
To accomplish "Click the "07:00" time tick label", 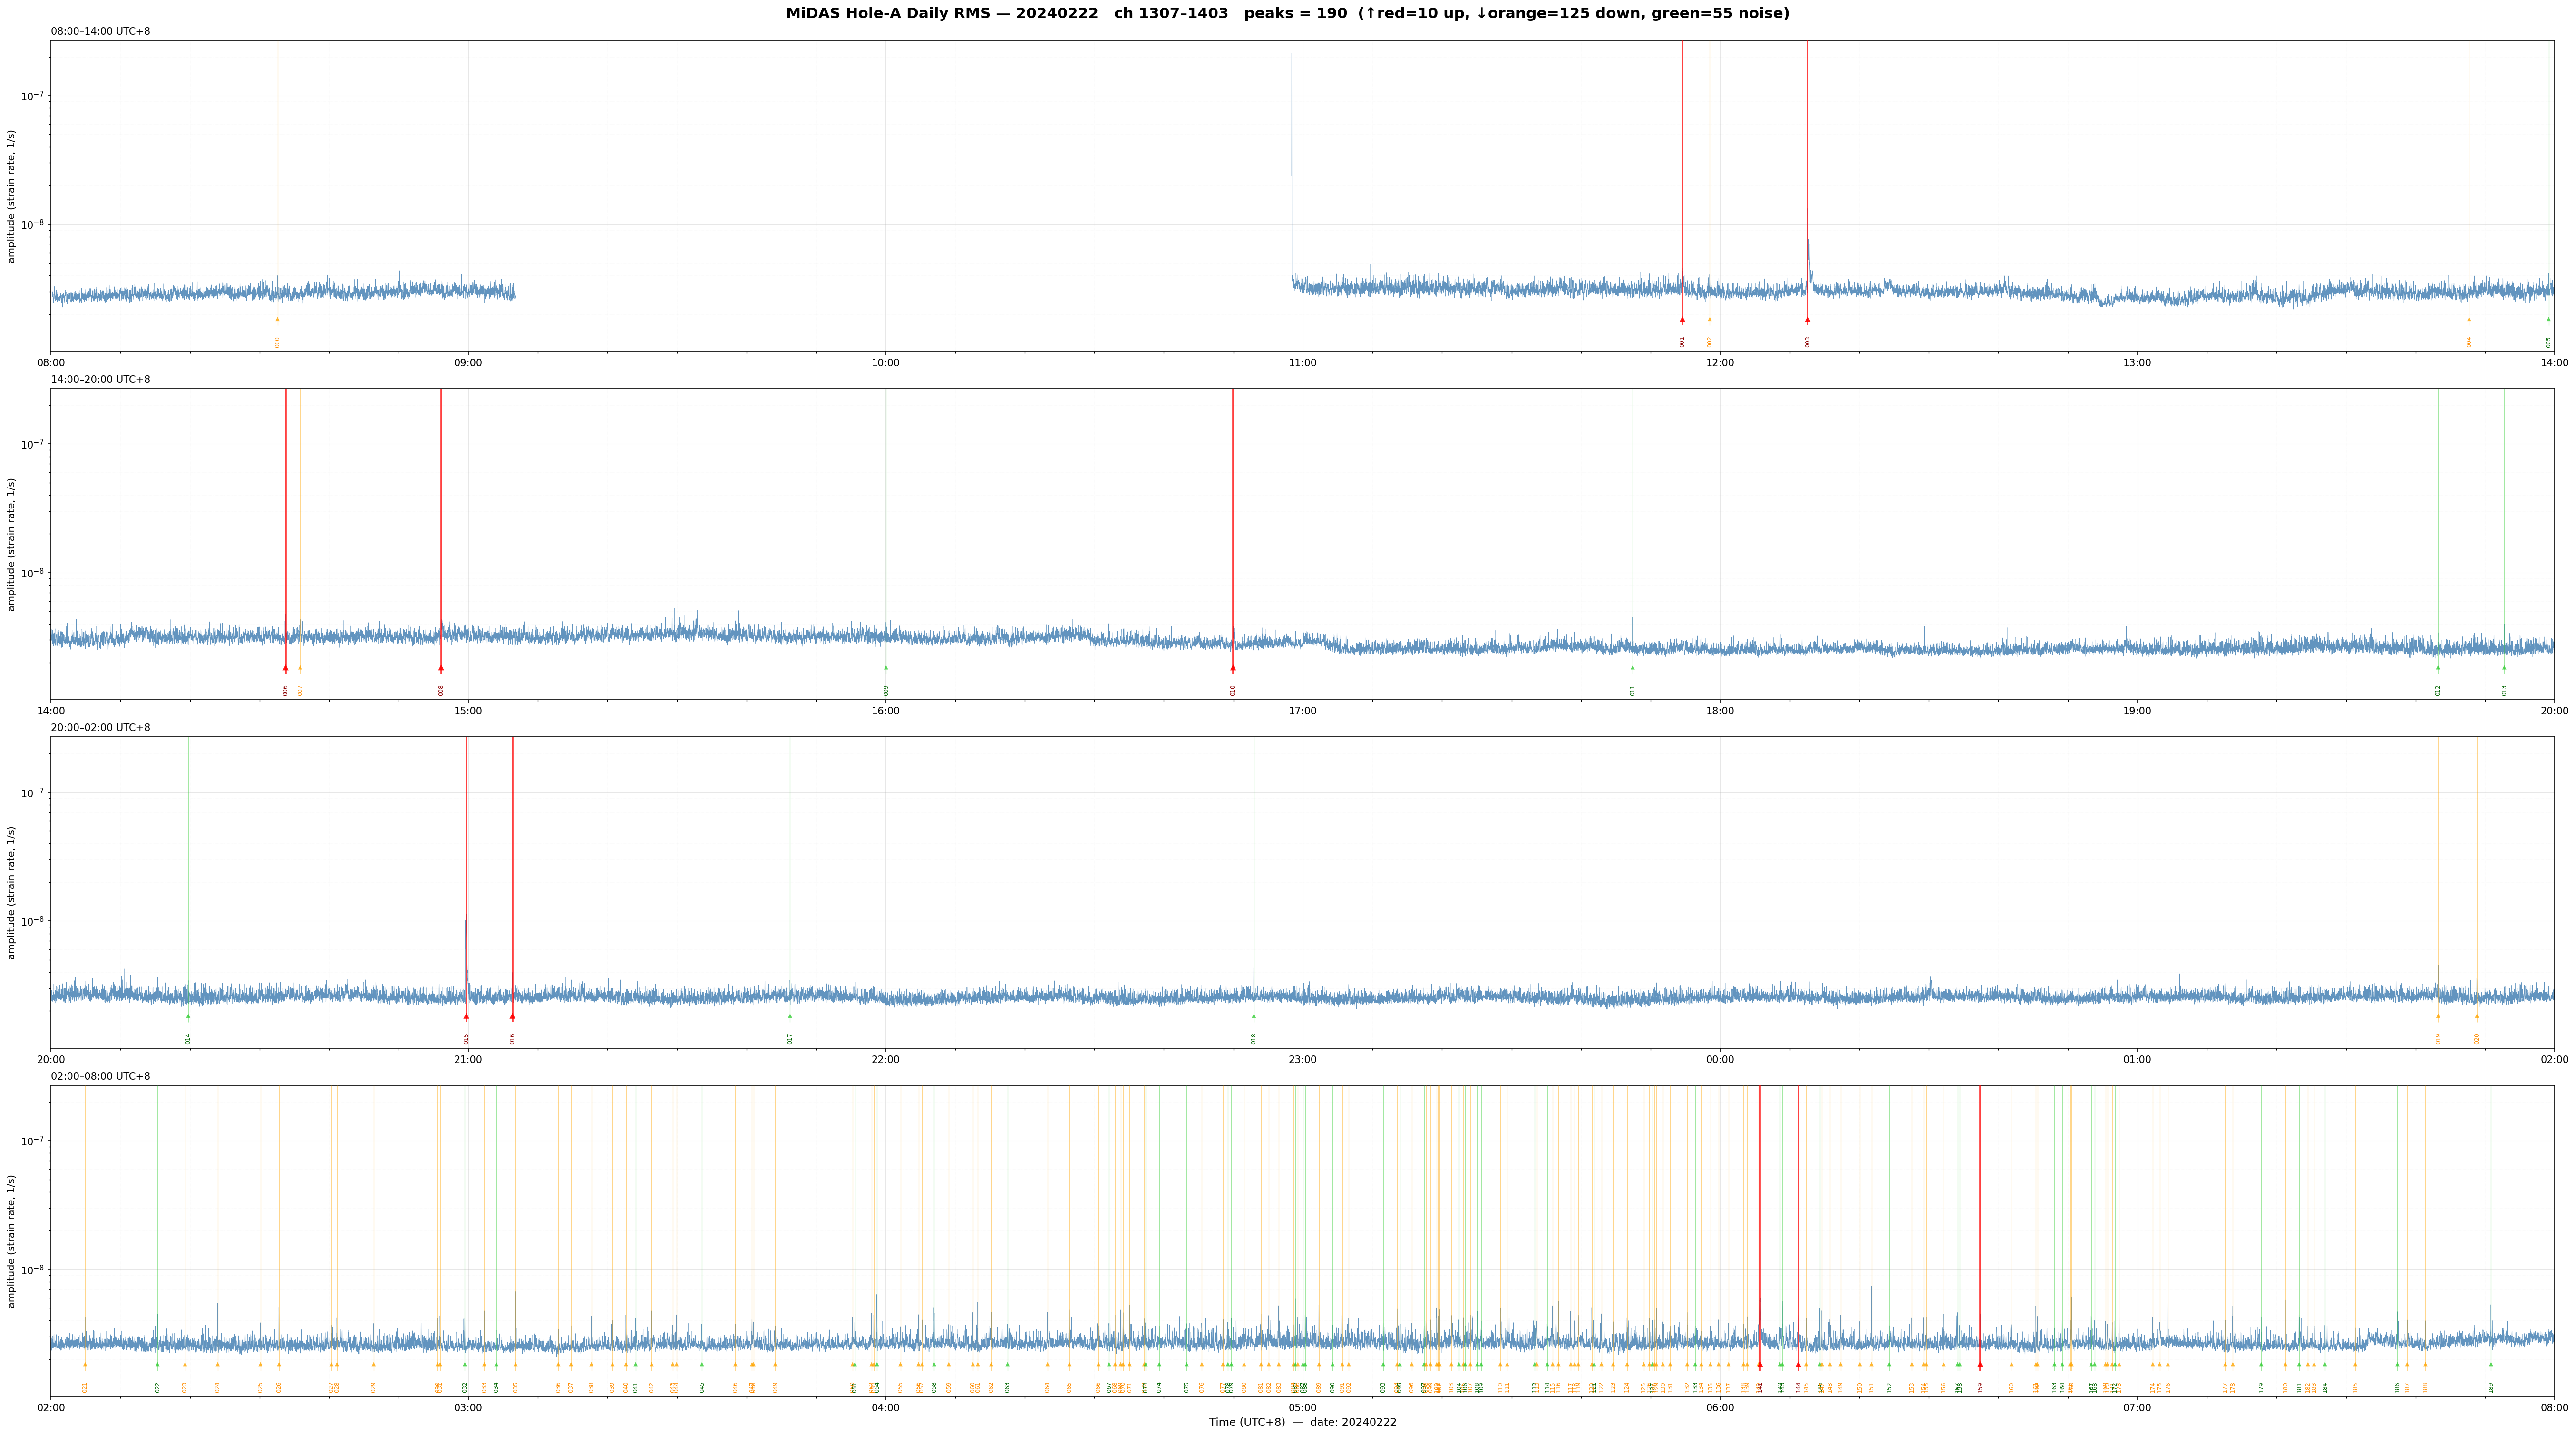I will point(2137,1408).
